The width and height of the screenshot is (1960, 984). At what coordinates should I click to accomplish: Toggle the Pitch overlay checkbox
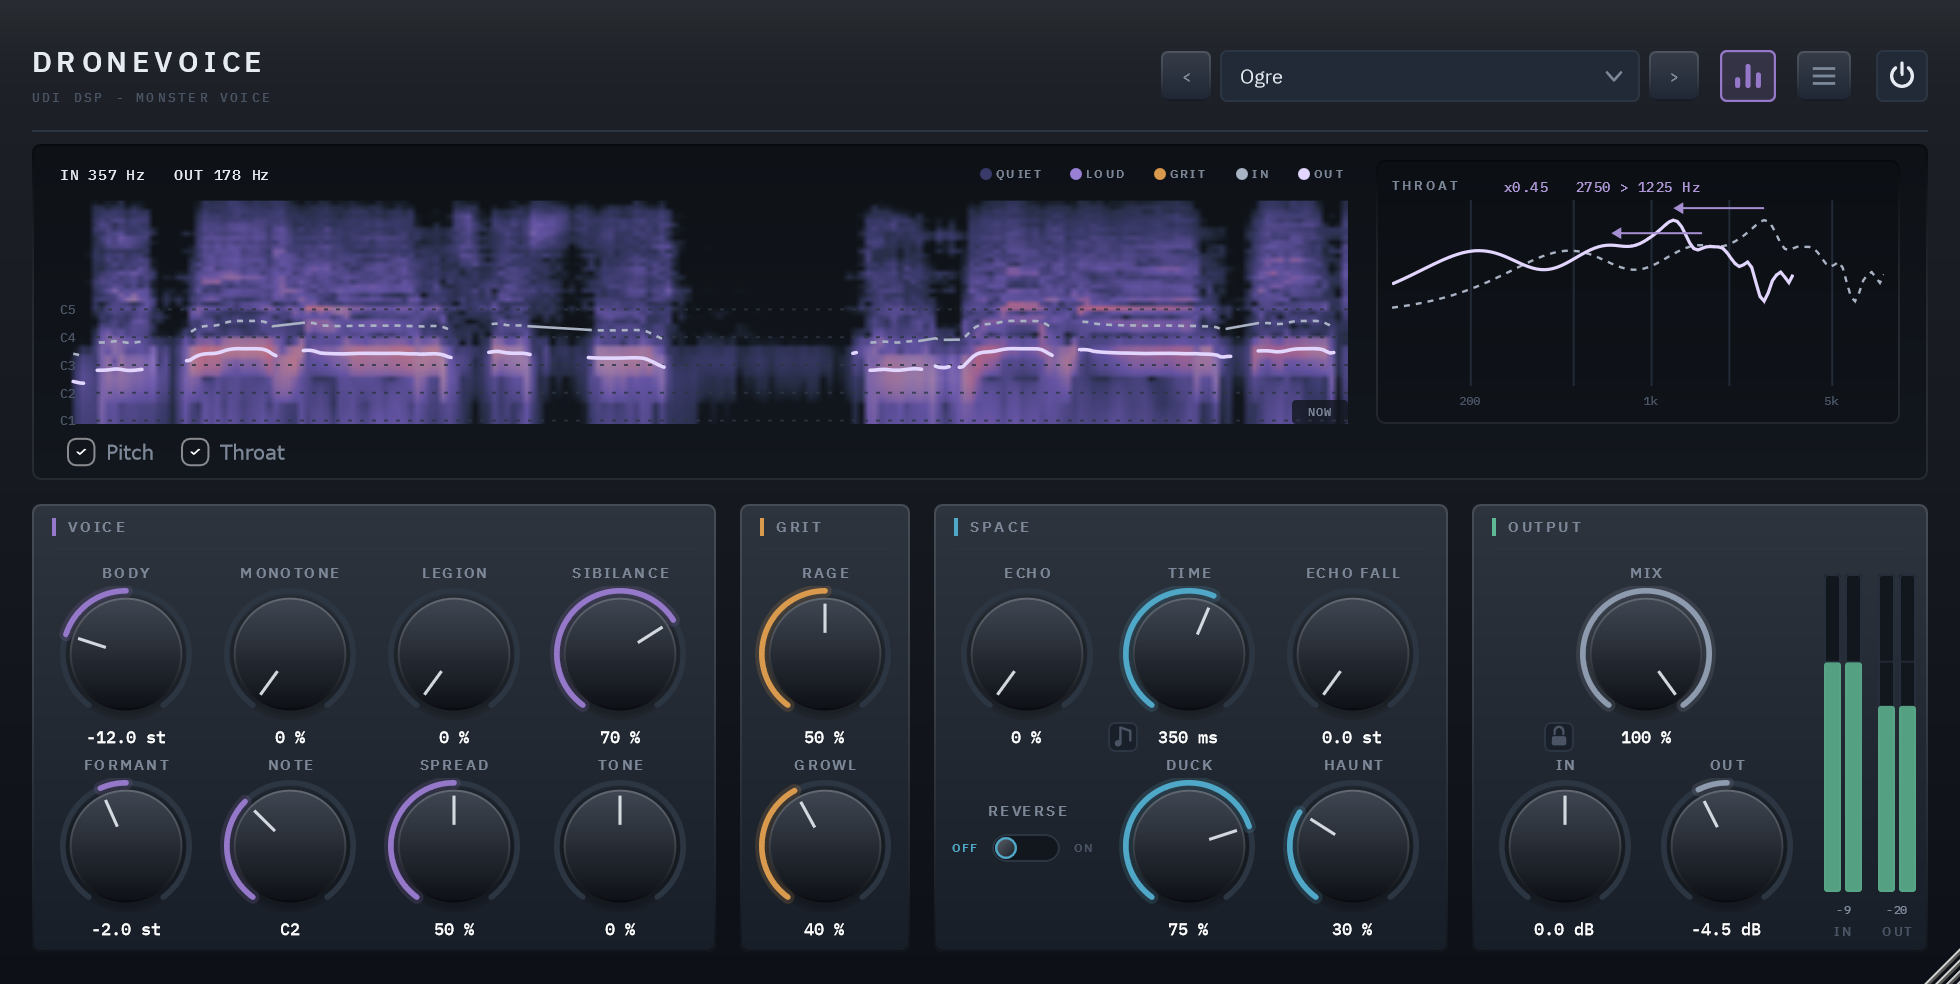[81, 452]
